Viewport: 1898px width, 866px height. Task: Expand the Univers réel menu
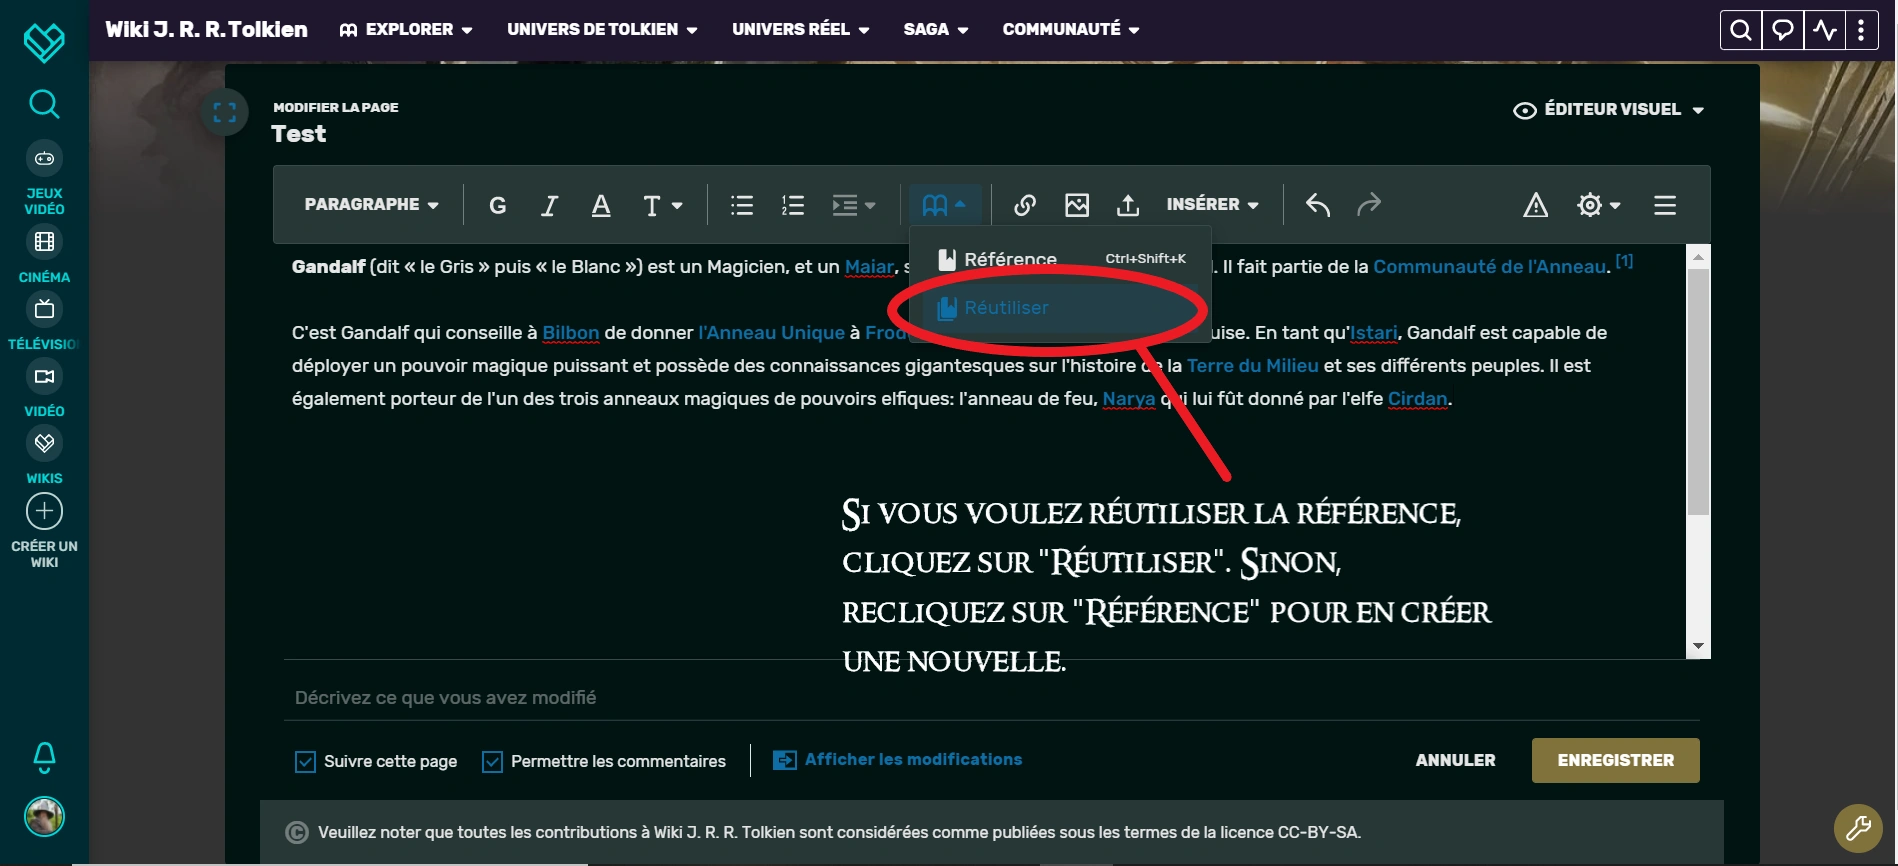coord(800,30)
